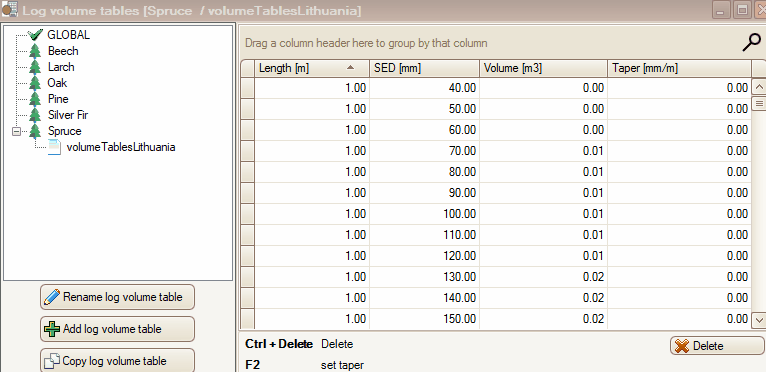Click the scrollbar up arrow
766x372 pixels.
point(759,88)
